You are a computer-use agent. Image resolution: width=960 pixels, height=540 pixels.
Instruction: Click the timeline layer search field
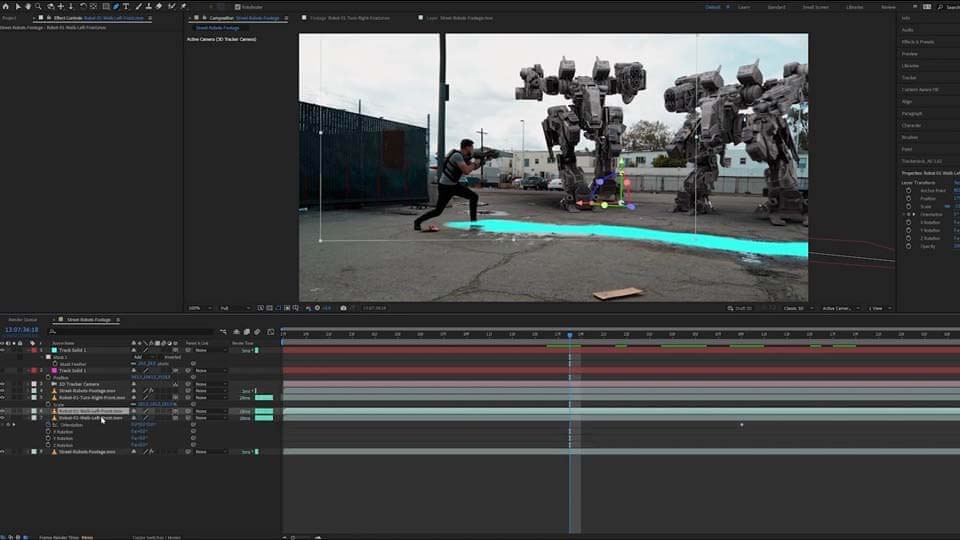(x=132, y=331)
